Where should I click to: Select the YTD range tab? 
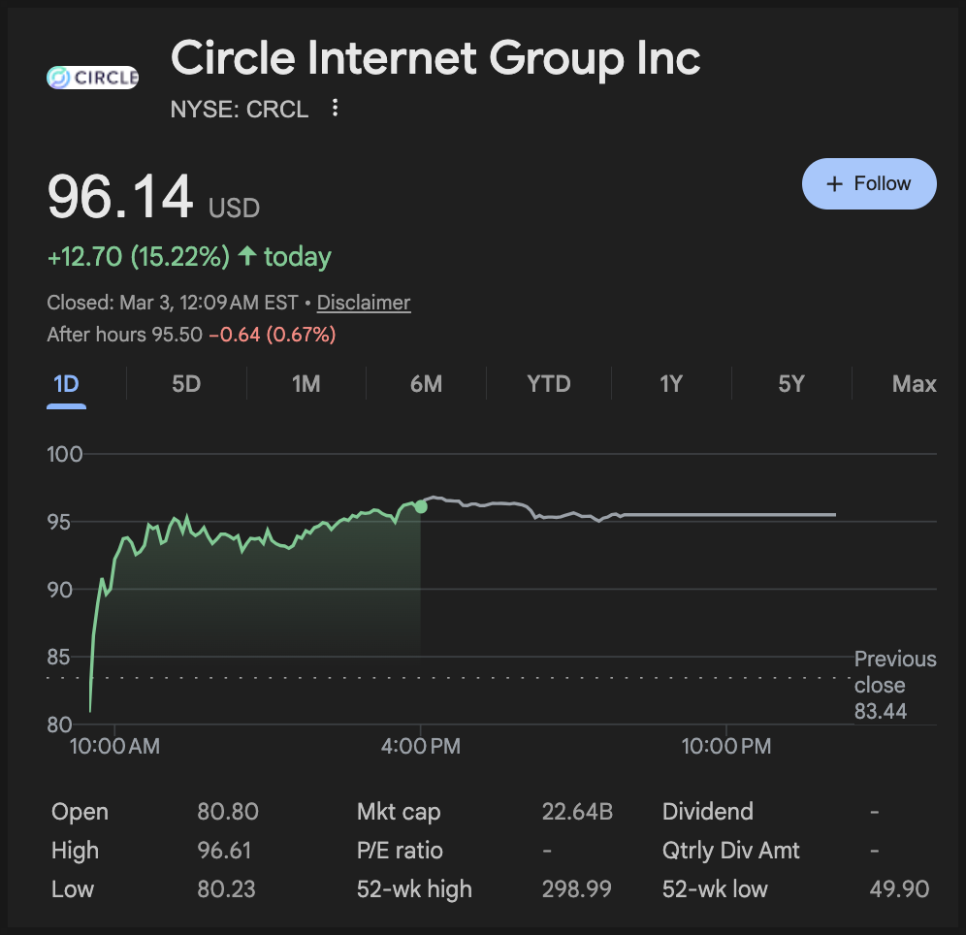pos(548,384)
